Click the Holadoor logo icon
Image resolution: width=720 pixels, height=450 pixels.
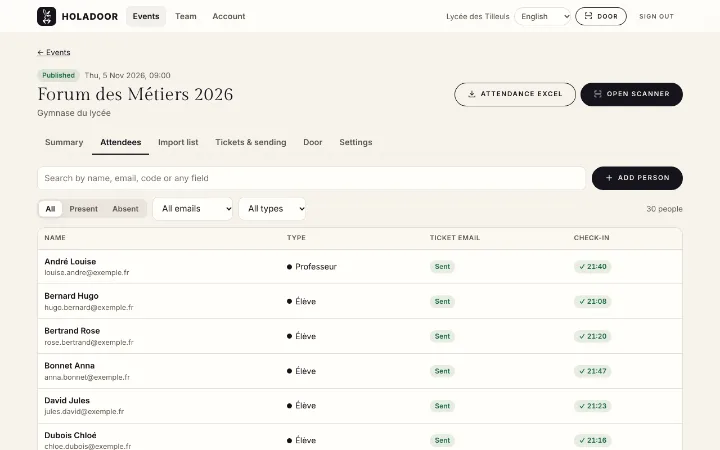point(46,17)
